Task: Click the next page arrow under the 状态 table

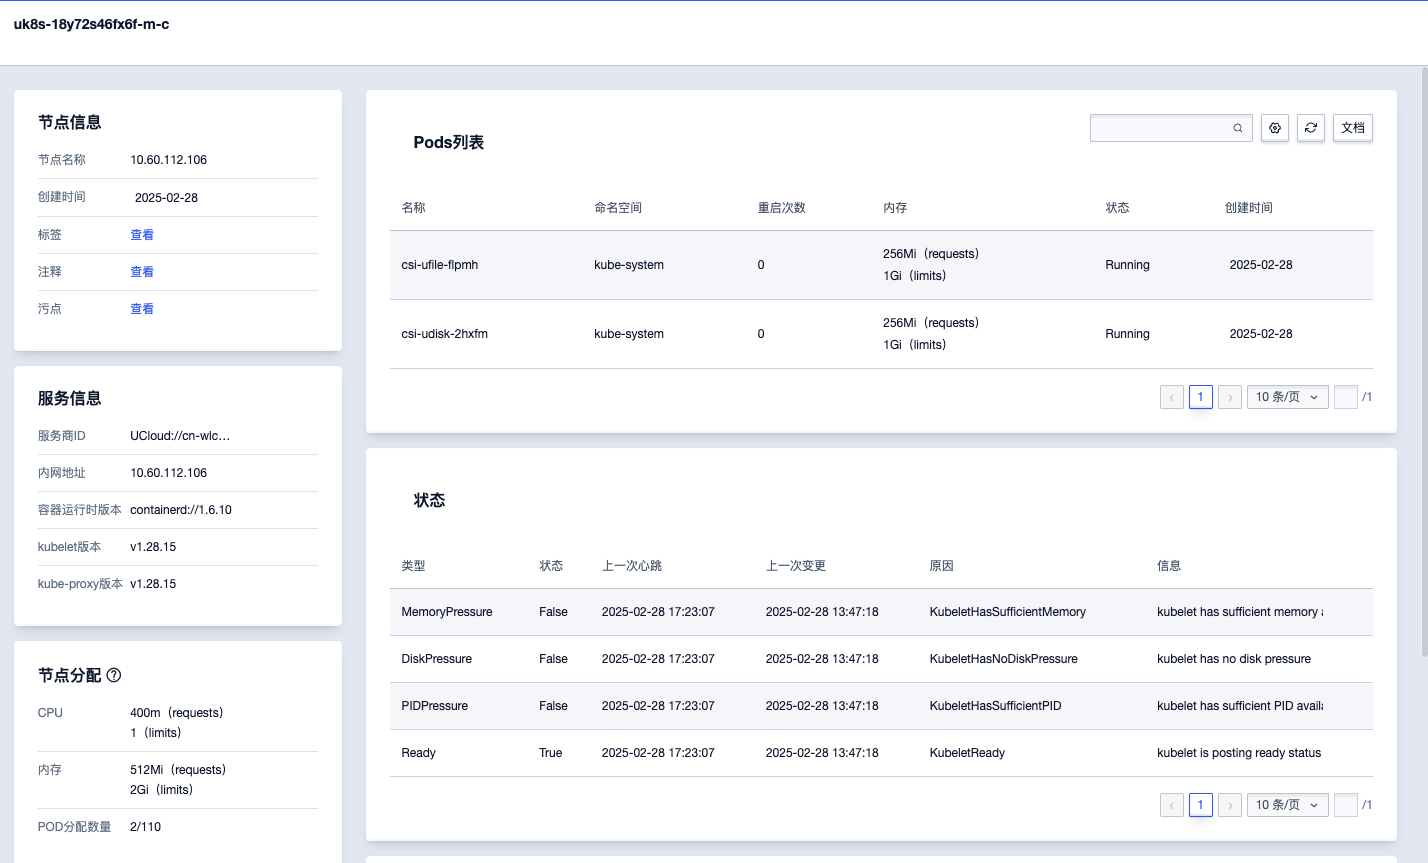Action: pyautogui.click(x=1229, y=805)
